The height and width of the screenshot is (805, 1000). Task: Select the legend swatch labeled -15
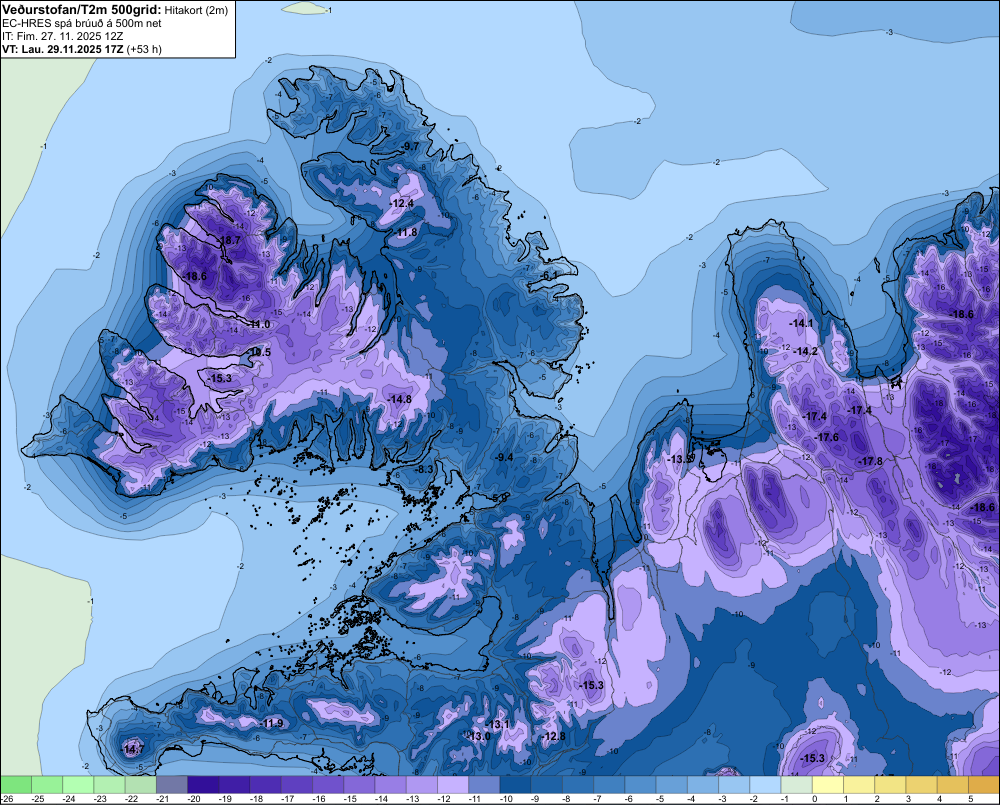[x=359, y=785]
